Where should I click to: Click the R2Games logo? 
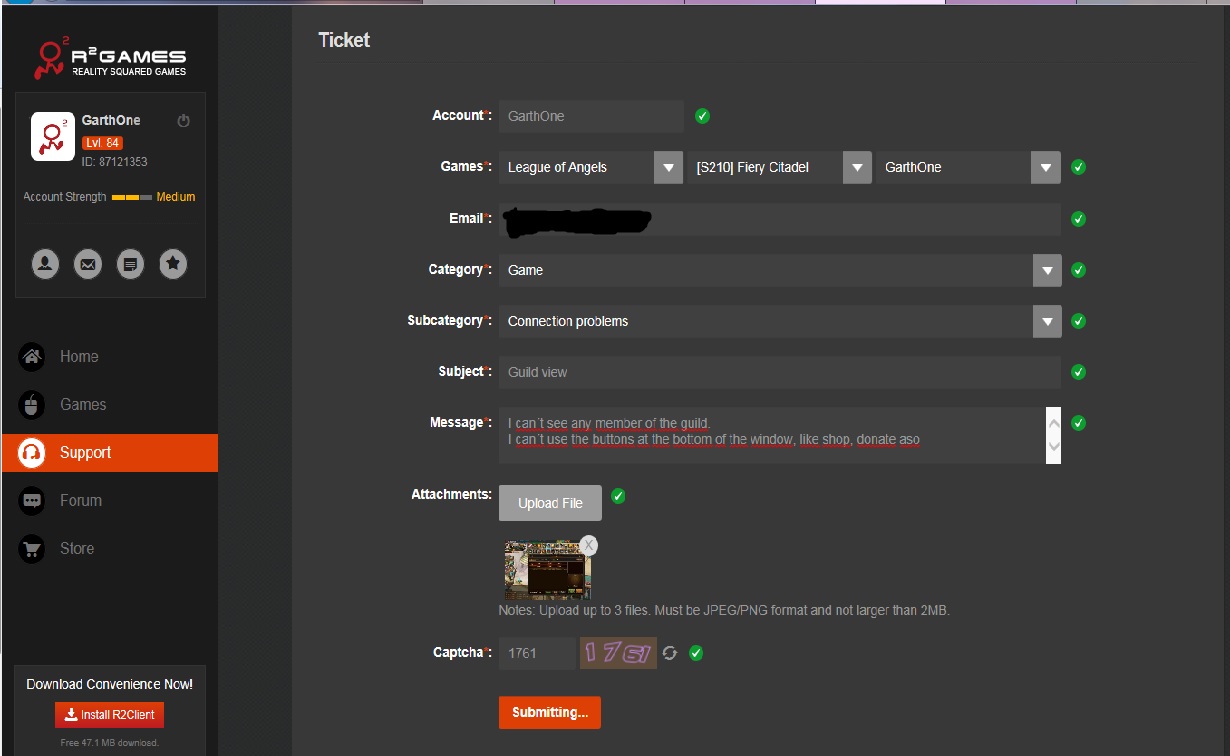point(110,60)
